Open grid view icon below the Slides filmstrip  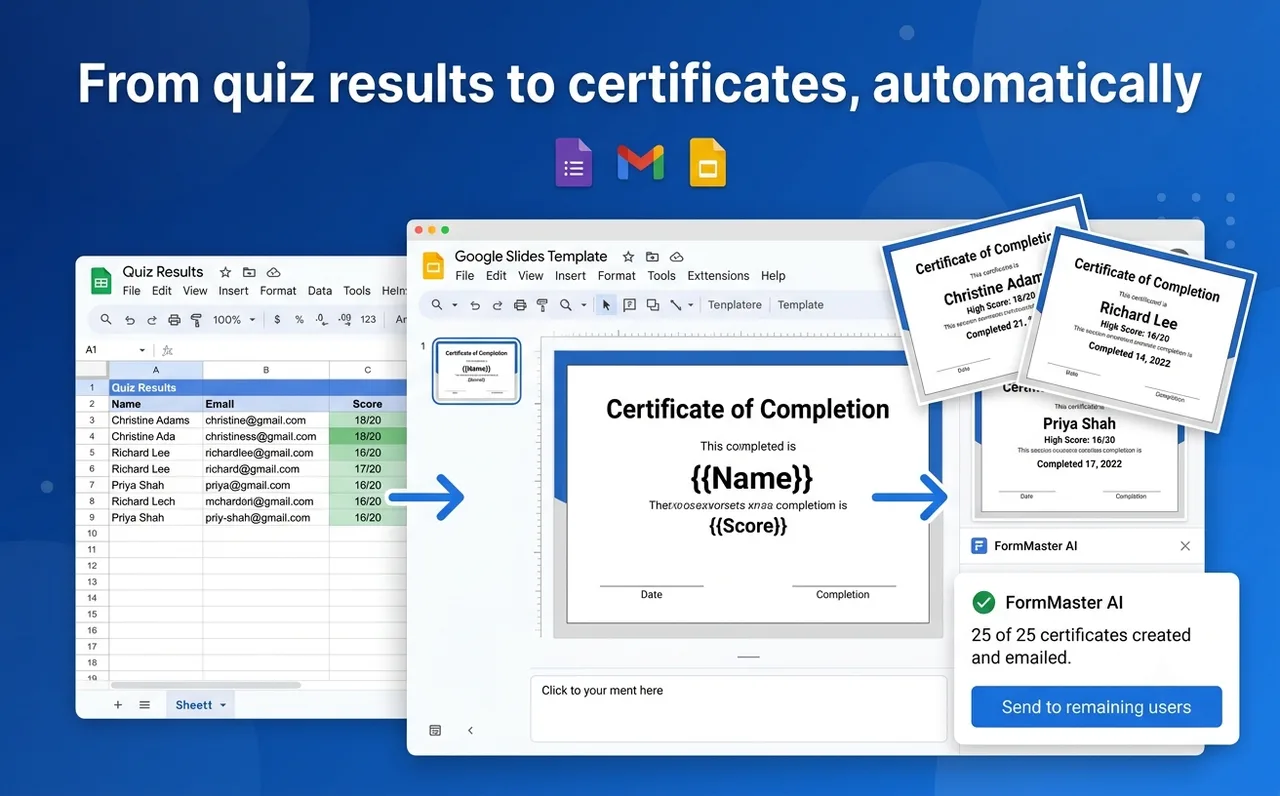(435, 731)
